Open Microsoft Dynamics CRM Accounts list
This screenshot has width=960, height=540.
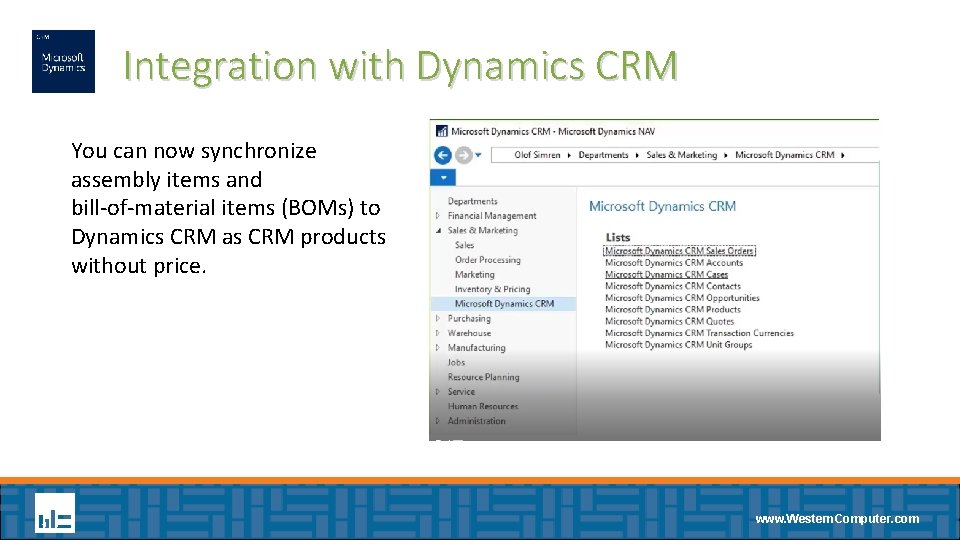(x=673, y=263)
